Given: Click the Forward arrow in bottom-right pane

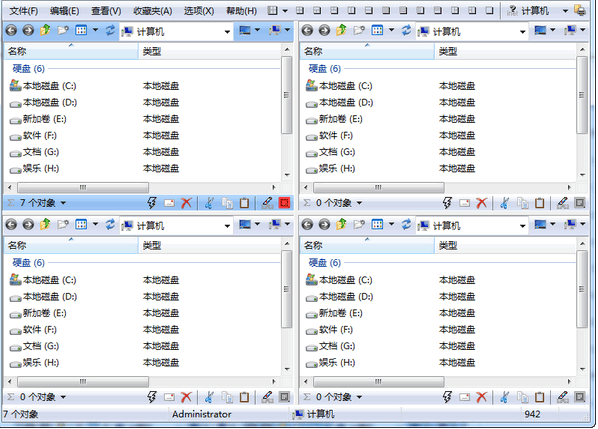Looking at the screenshot, I should pos(324,224).
